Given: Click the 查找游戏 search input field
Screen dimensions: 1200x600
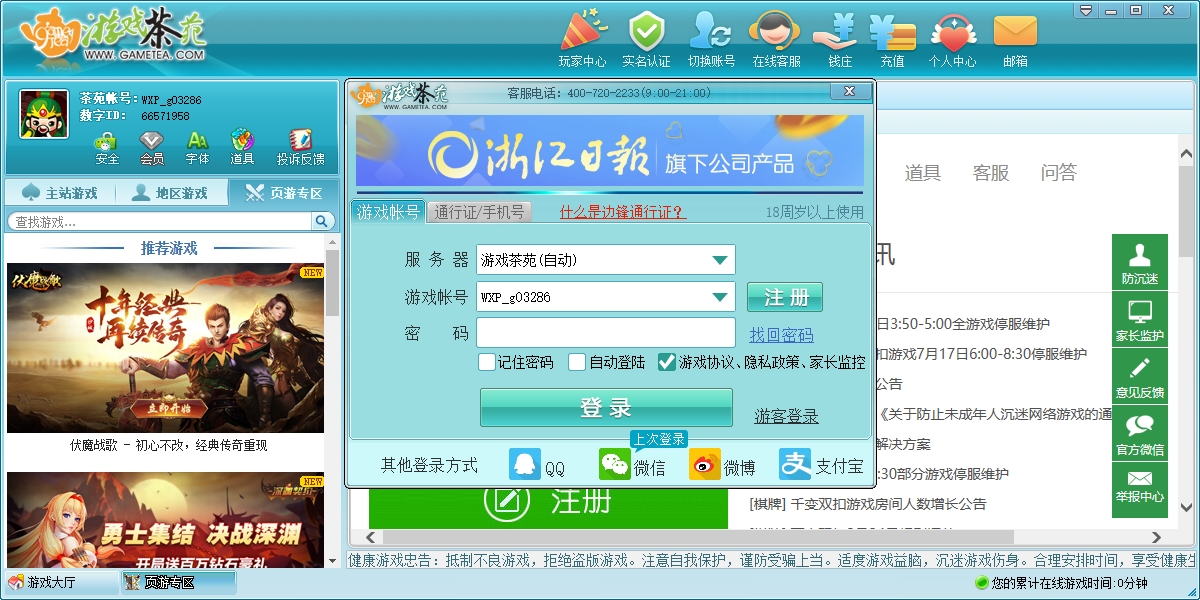Looking at the screenshot, I should point(160,221).
